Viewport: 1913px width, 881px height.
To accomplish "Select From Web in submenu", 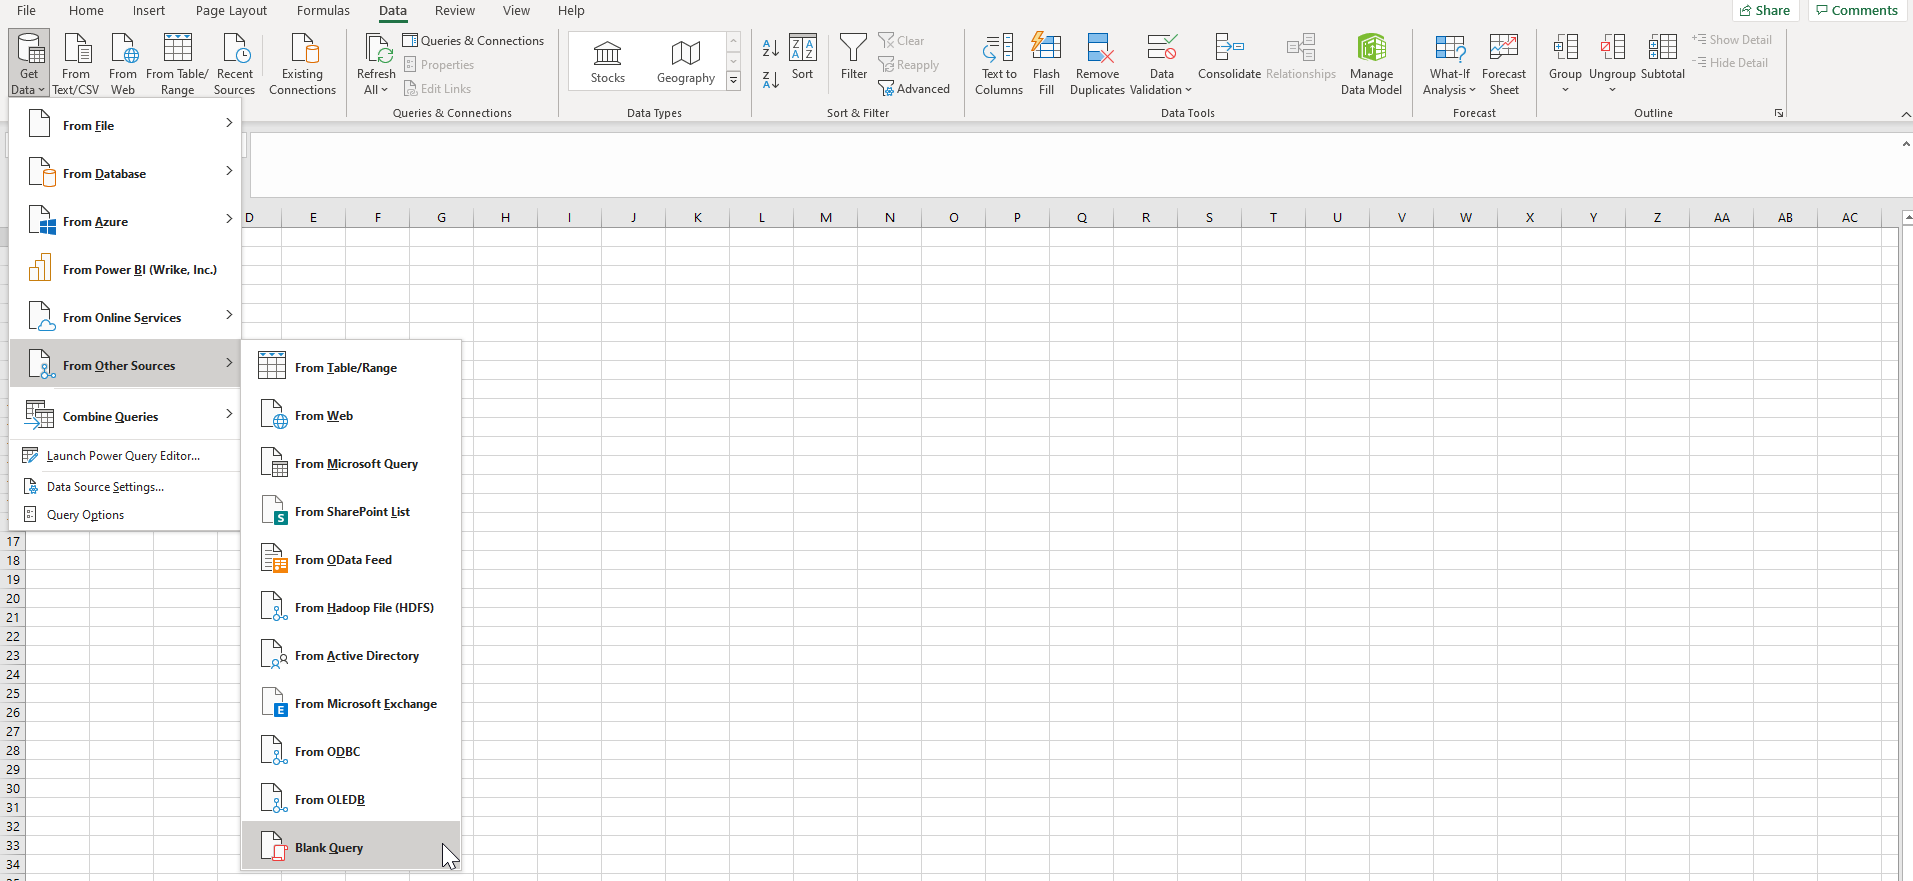I will coord(351,415).
